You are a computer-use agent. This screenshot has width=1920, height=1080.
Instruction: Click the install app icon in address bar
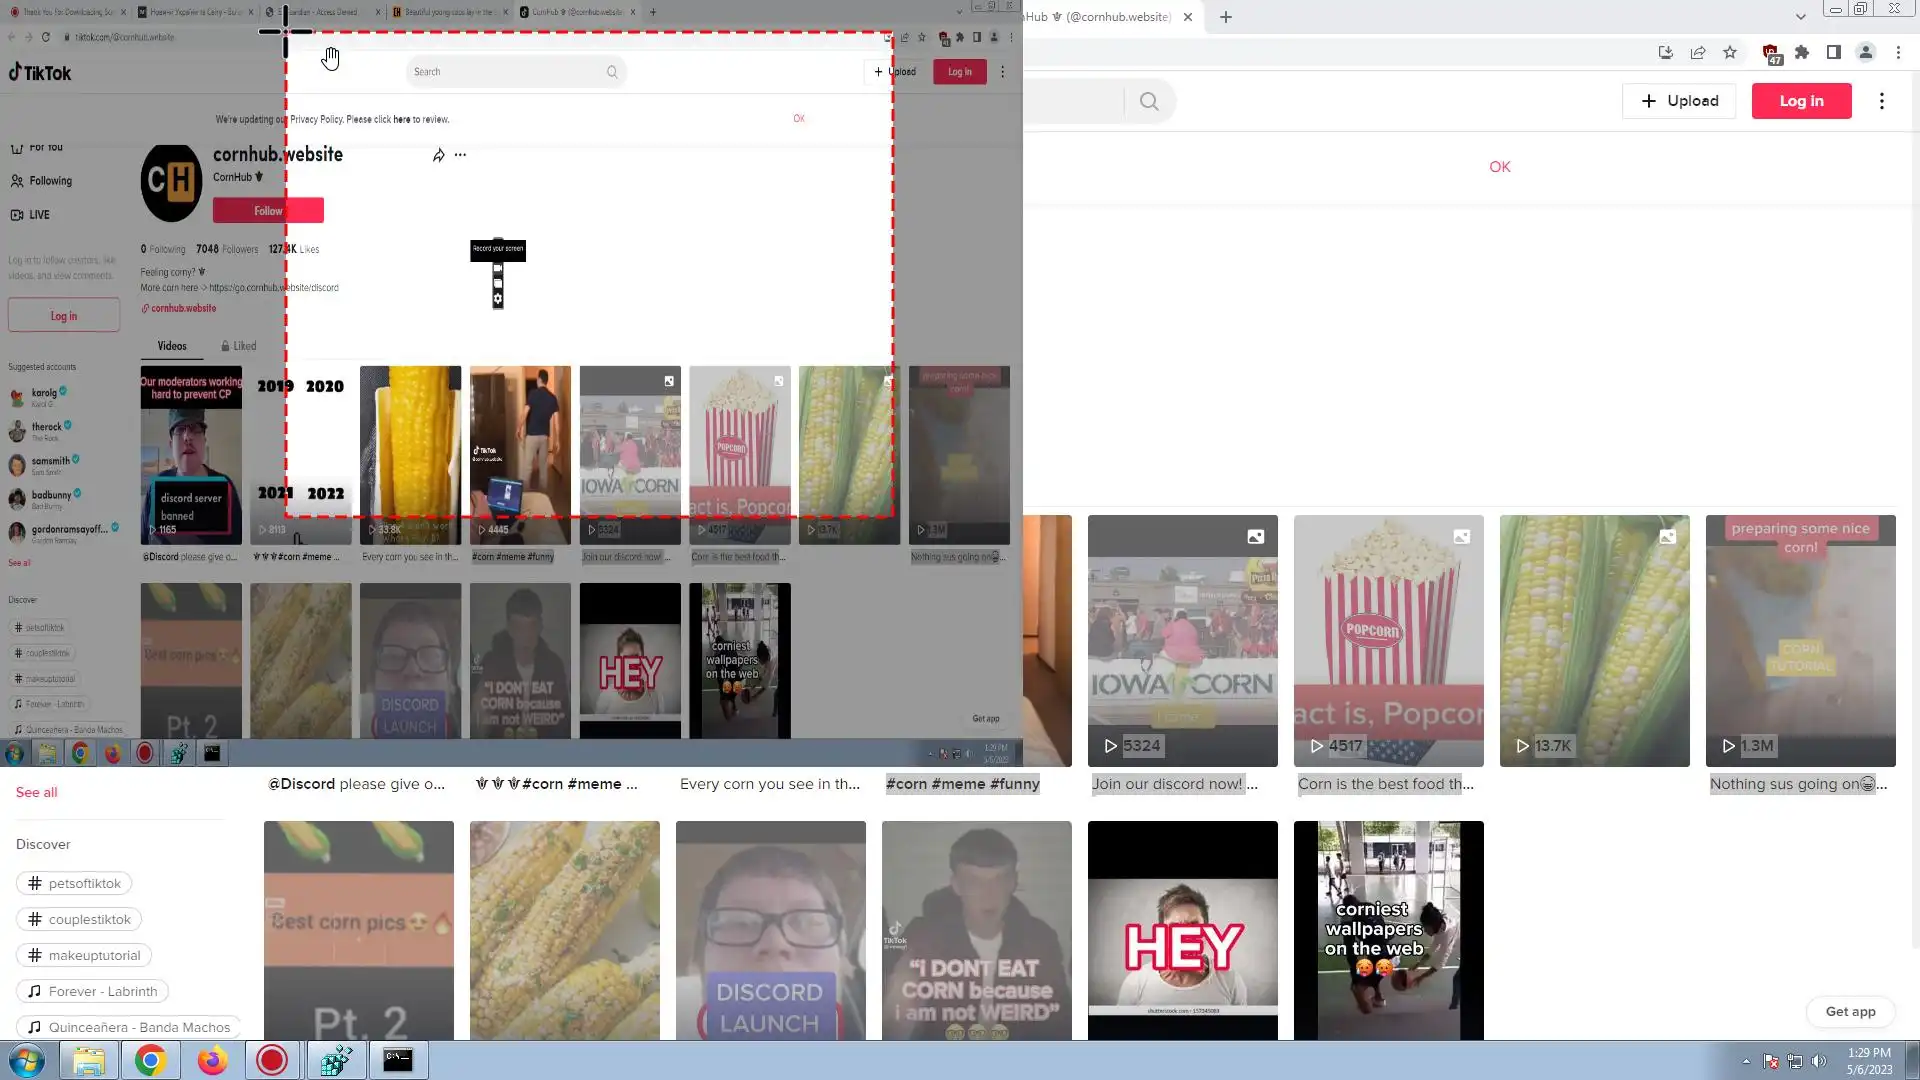1666,52
